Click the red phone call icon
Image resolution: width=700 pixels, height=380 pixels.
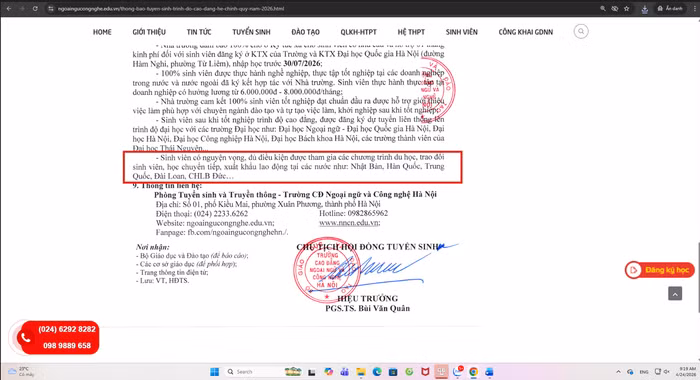point(25,338)
